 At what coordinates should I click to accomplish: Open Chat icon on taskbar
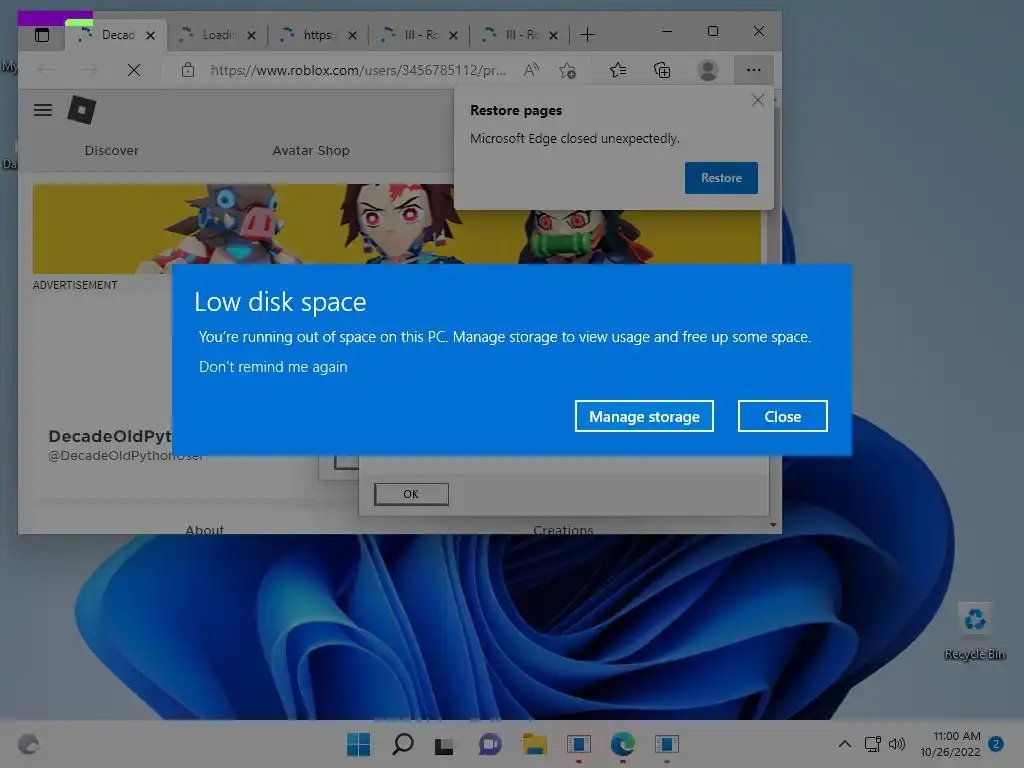pos(490,744)
